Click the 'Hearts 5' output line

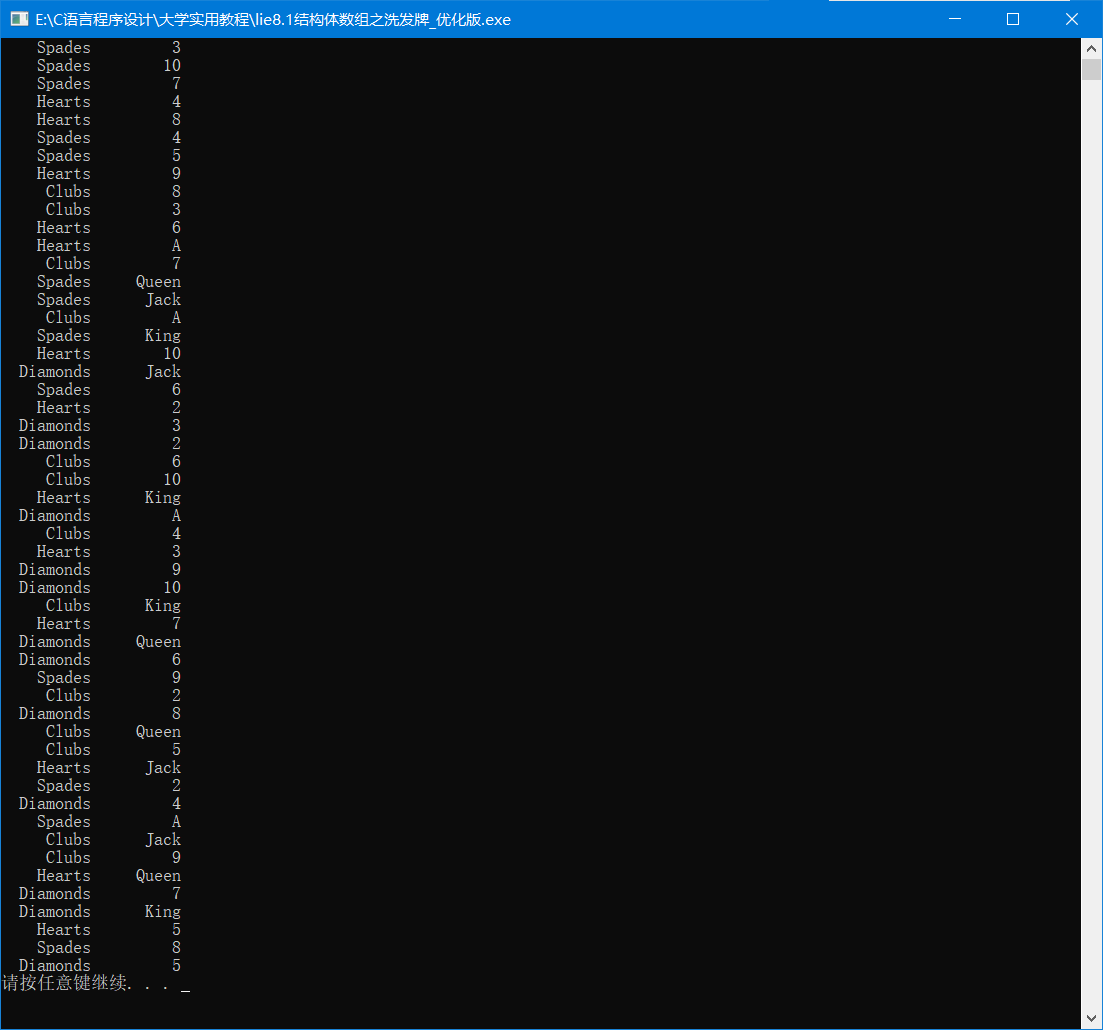coord(108,930)
